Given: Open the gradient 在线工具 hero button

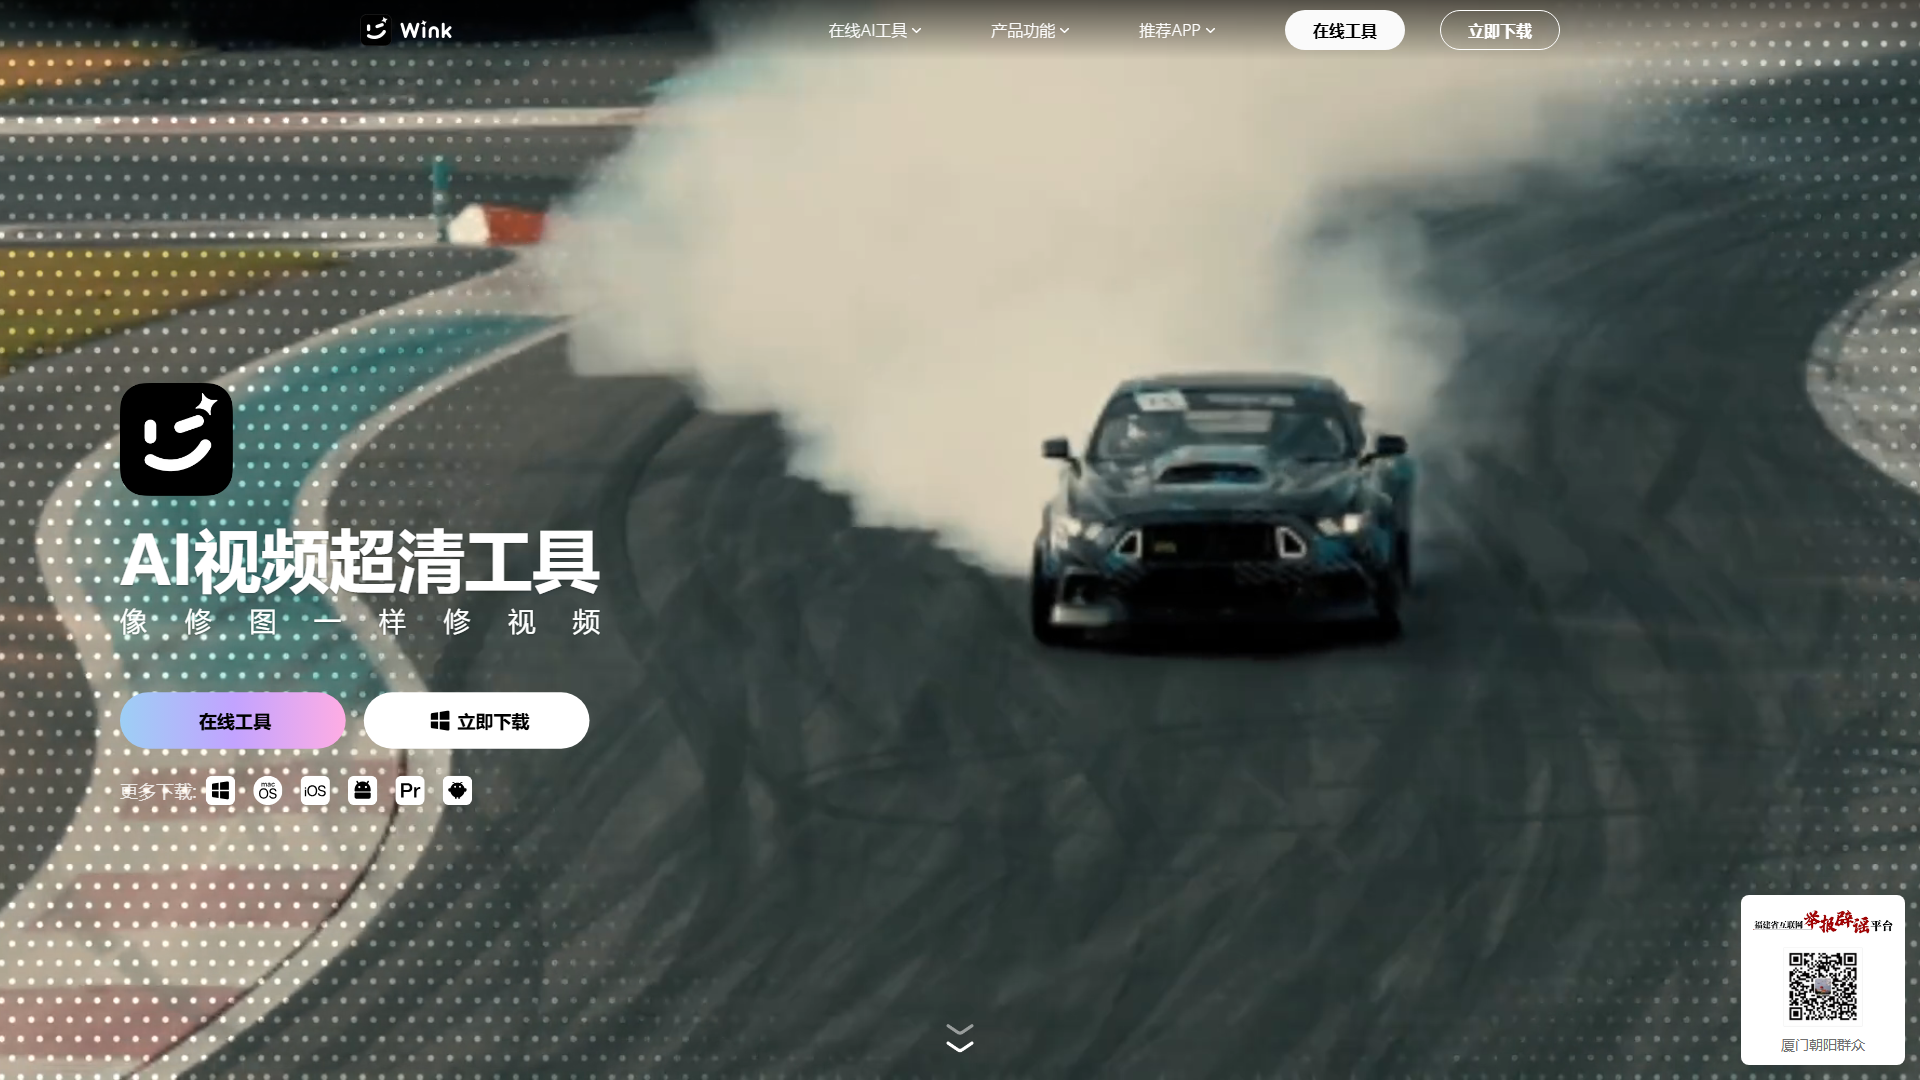Looking at the screenshot, I should [x=233, y=721].
